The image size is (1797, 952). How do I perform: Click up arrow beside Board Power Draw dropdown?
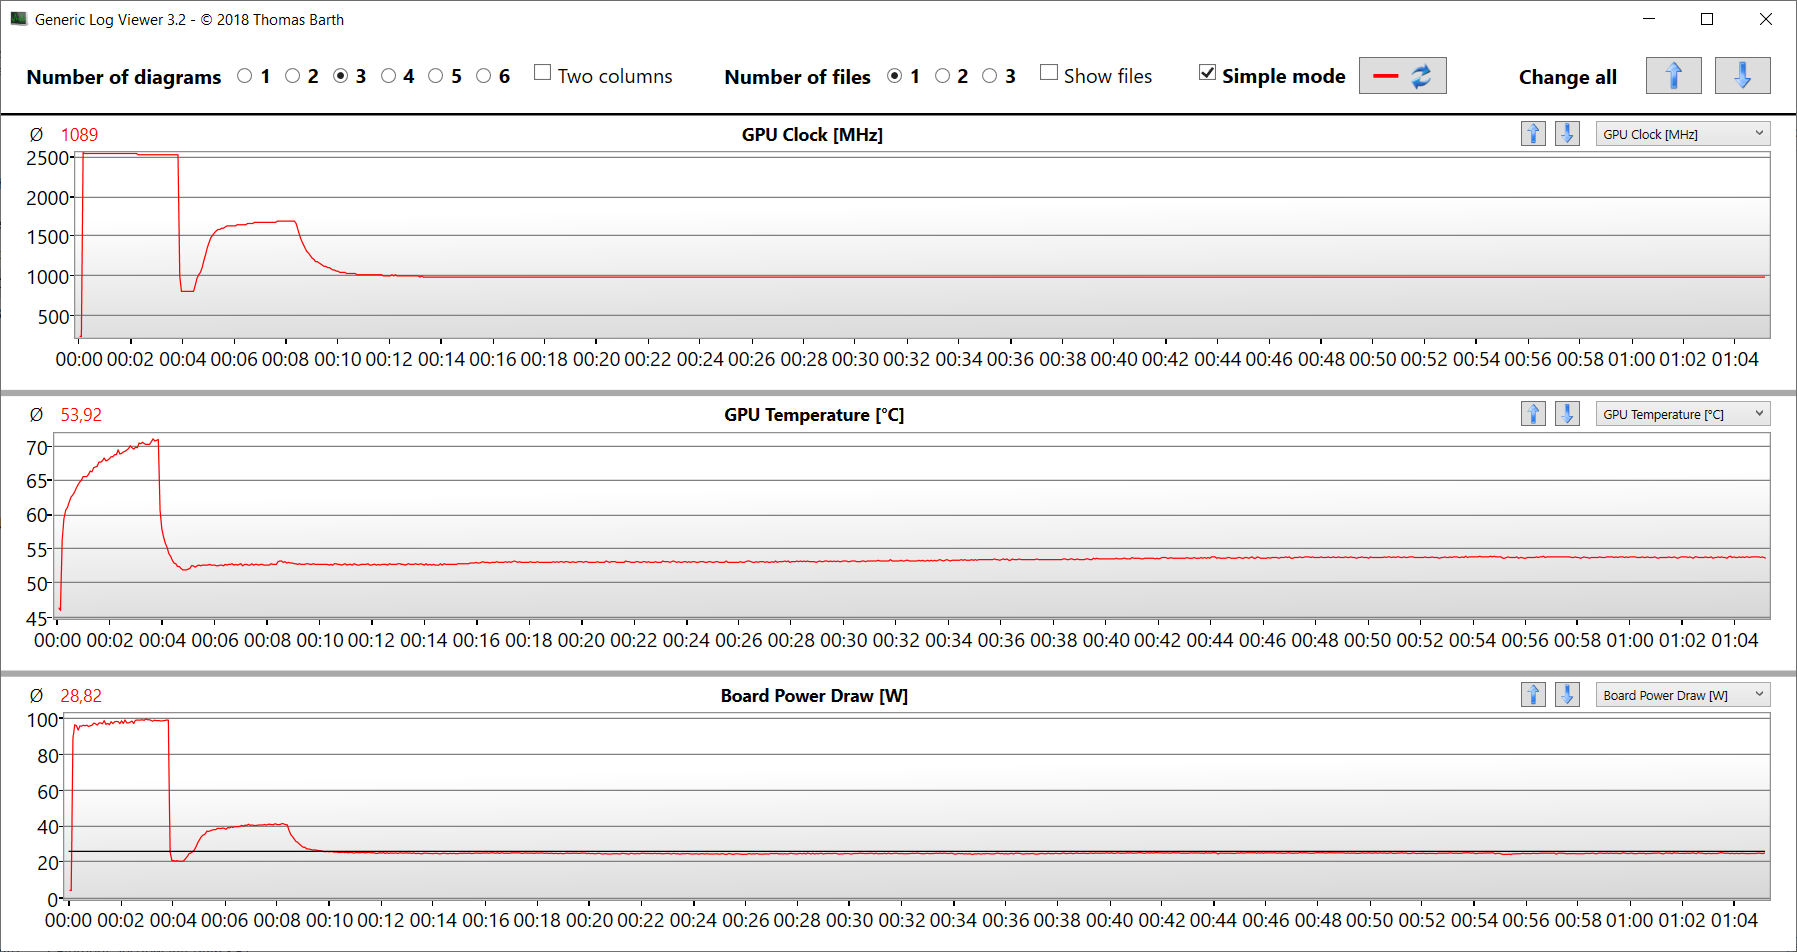pos(1533,695)
